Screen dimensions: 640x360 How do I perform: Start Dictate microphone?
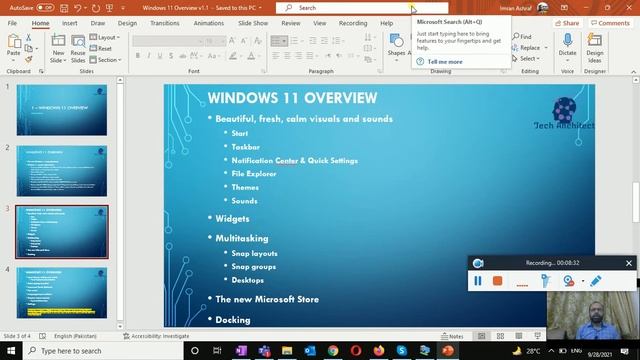[567, 46]
